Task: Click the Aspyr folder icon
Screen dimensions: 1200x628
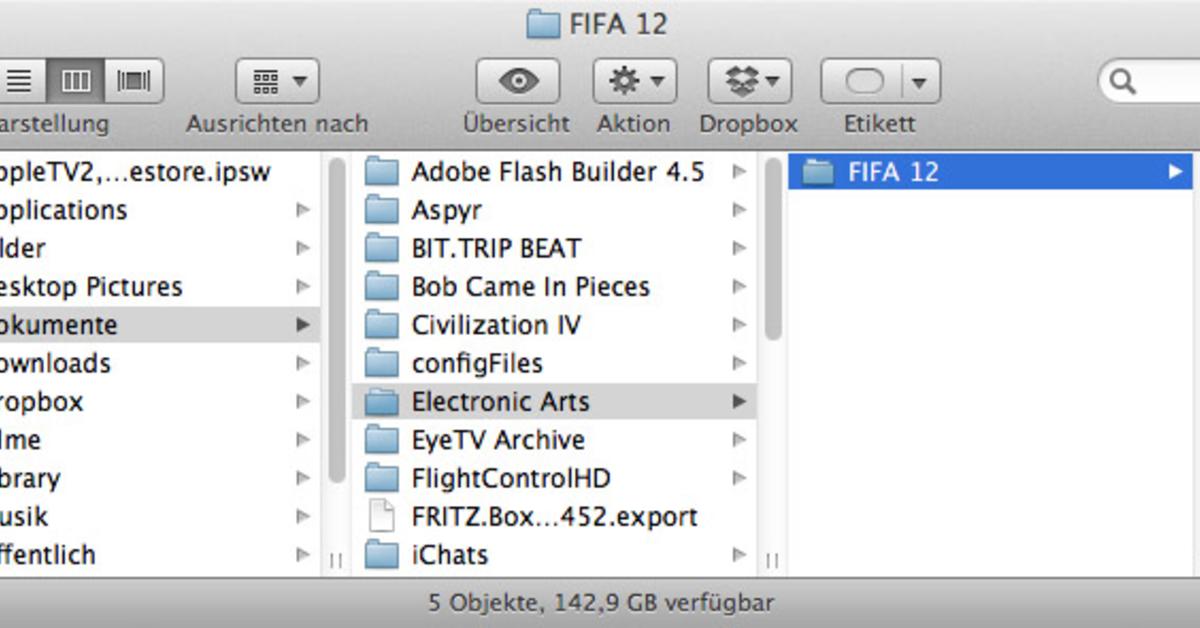Action: (382, 210)
